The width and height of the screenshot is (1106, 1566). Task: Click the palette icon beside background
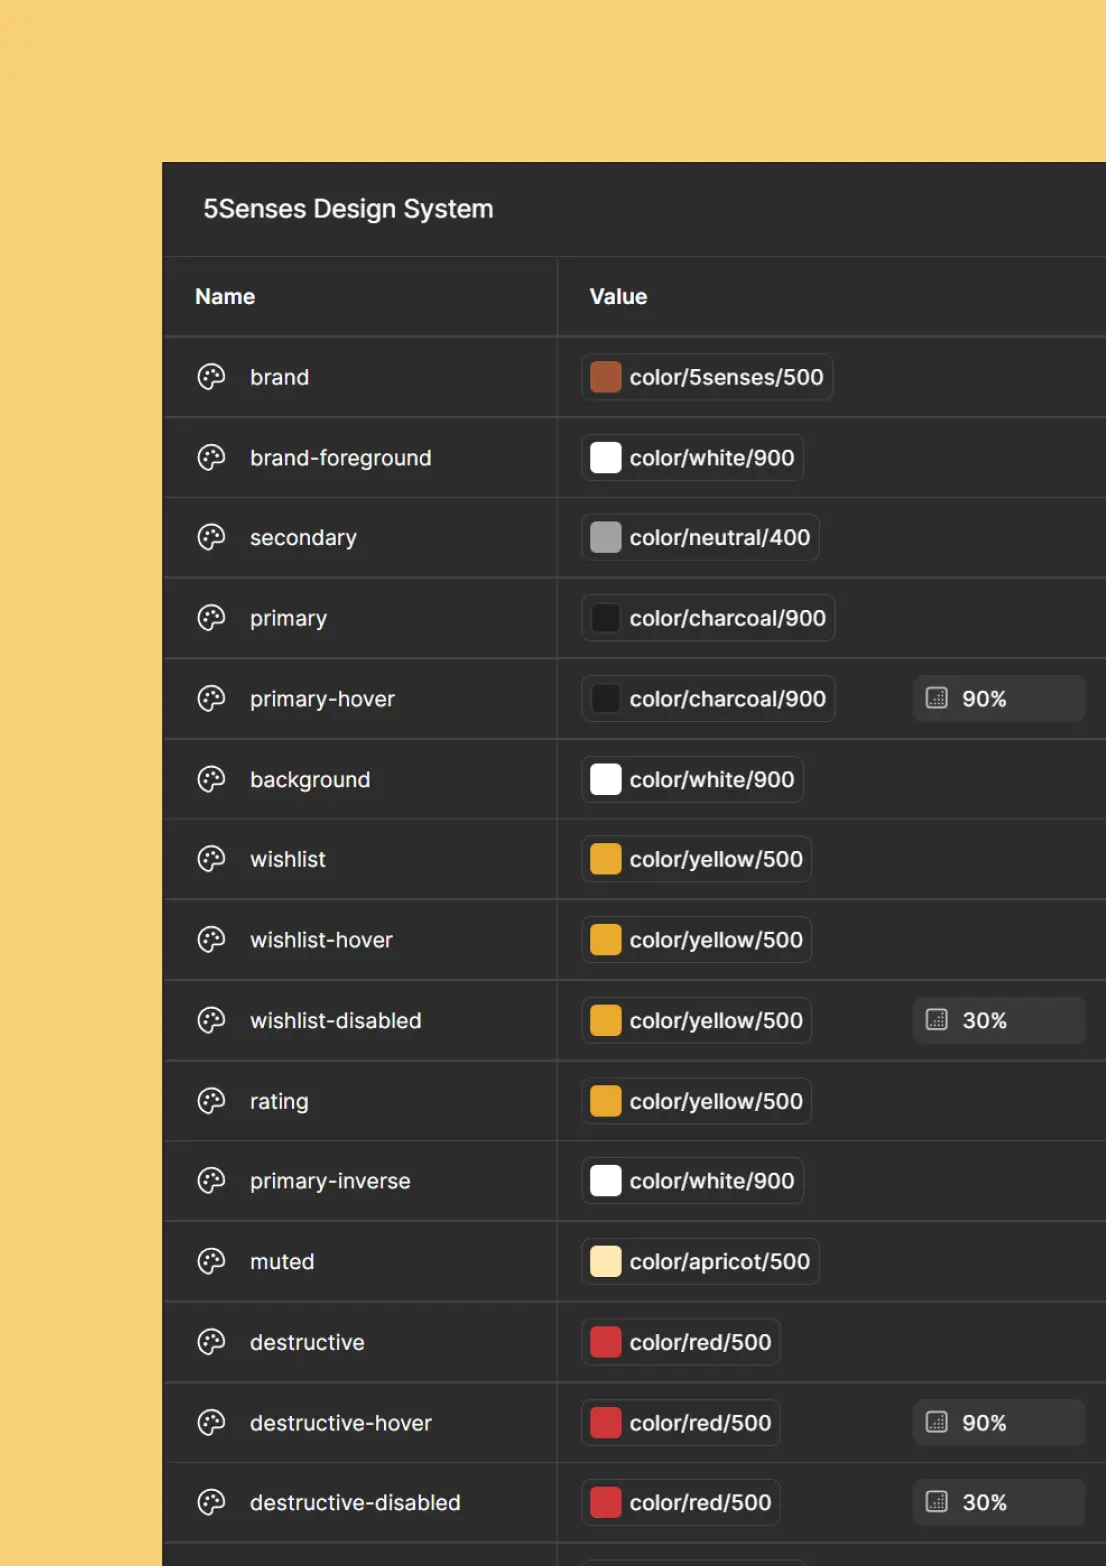[x=211, y=779]
